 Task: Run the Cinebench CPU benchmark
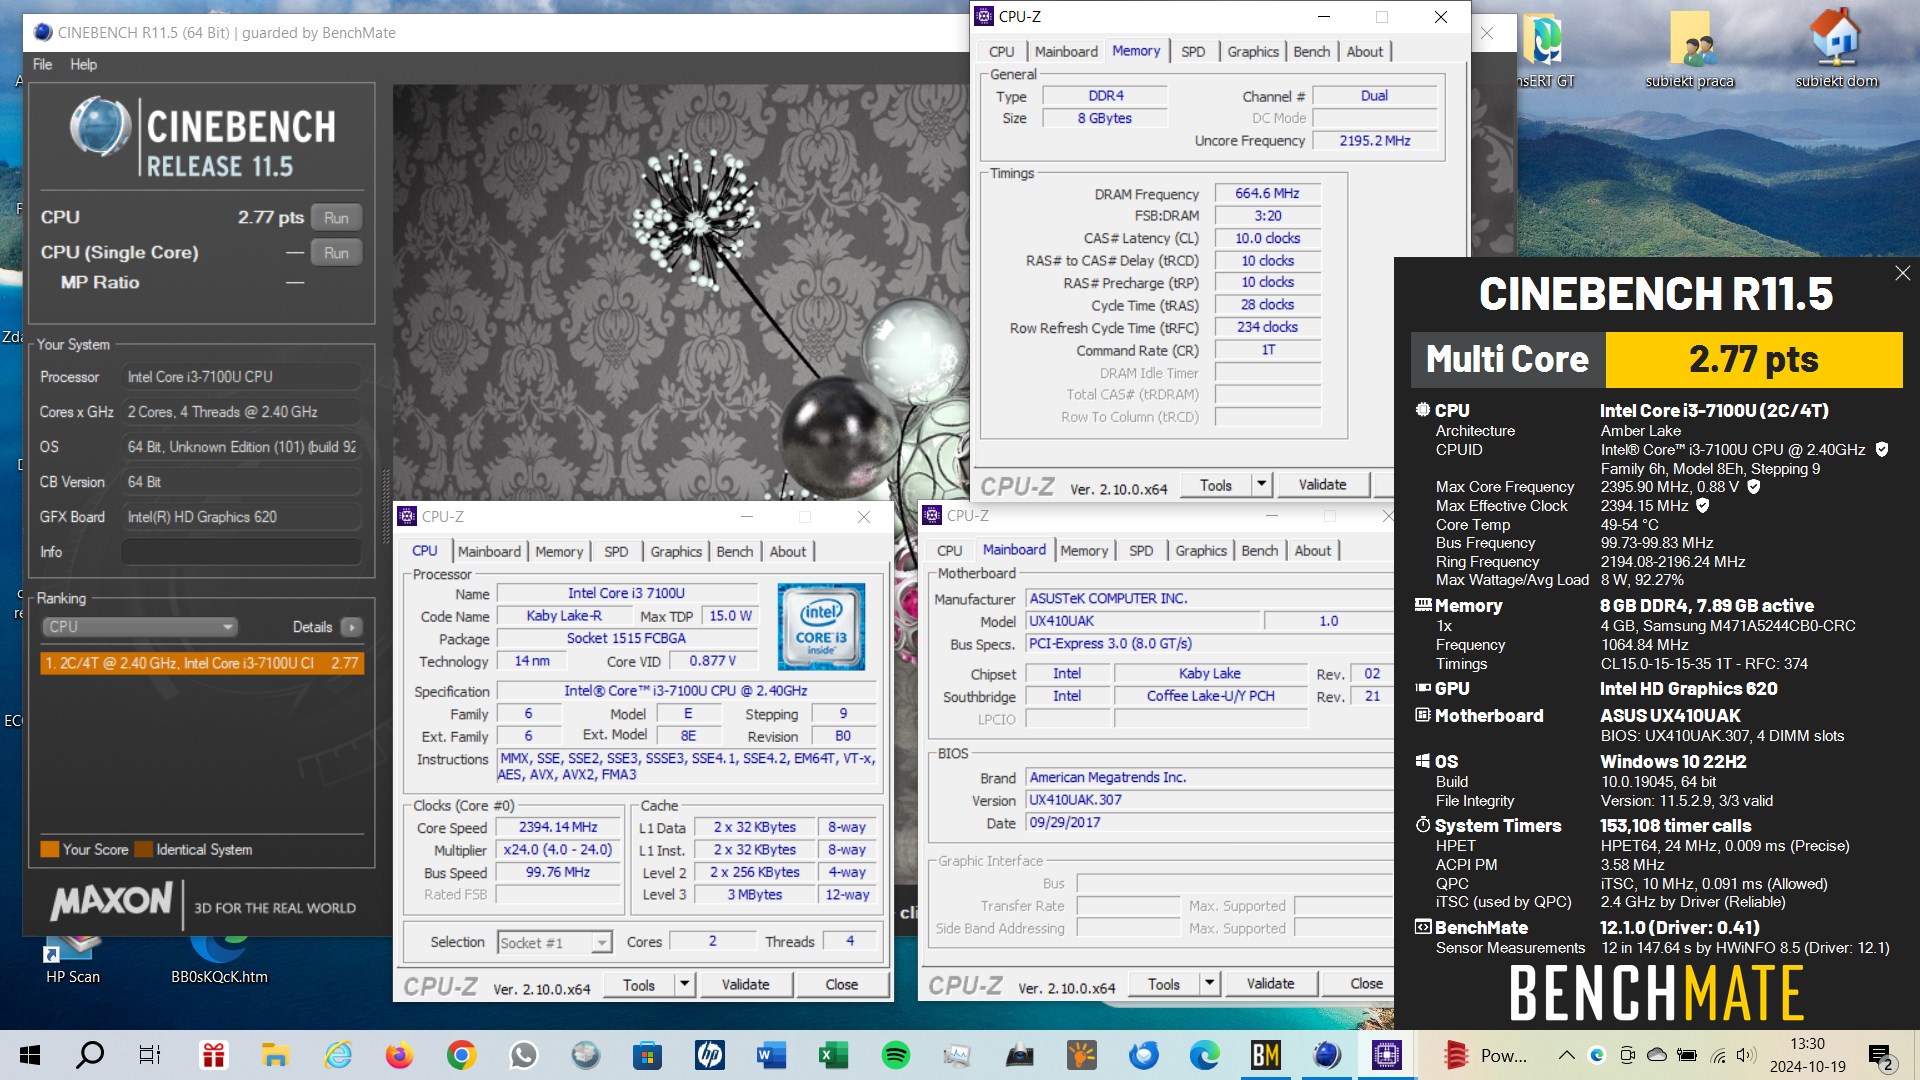pyautogui.click(x=336, y=217)
